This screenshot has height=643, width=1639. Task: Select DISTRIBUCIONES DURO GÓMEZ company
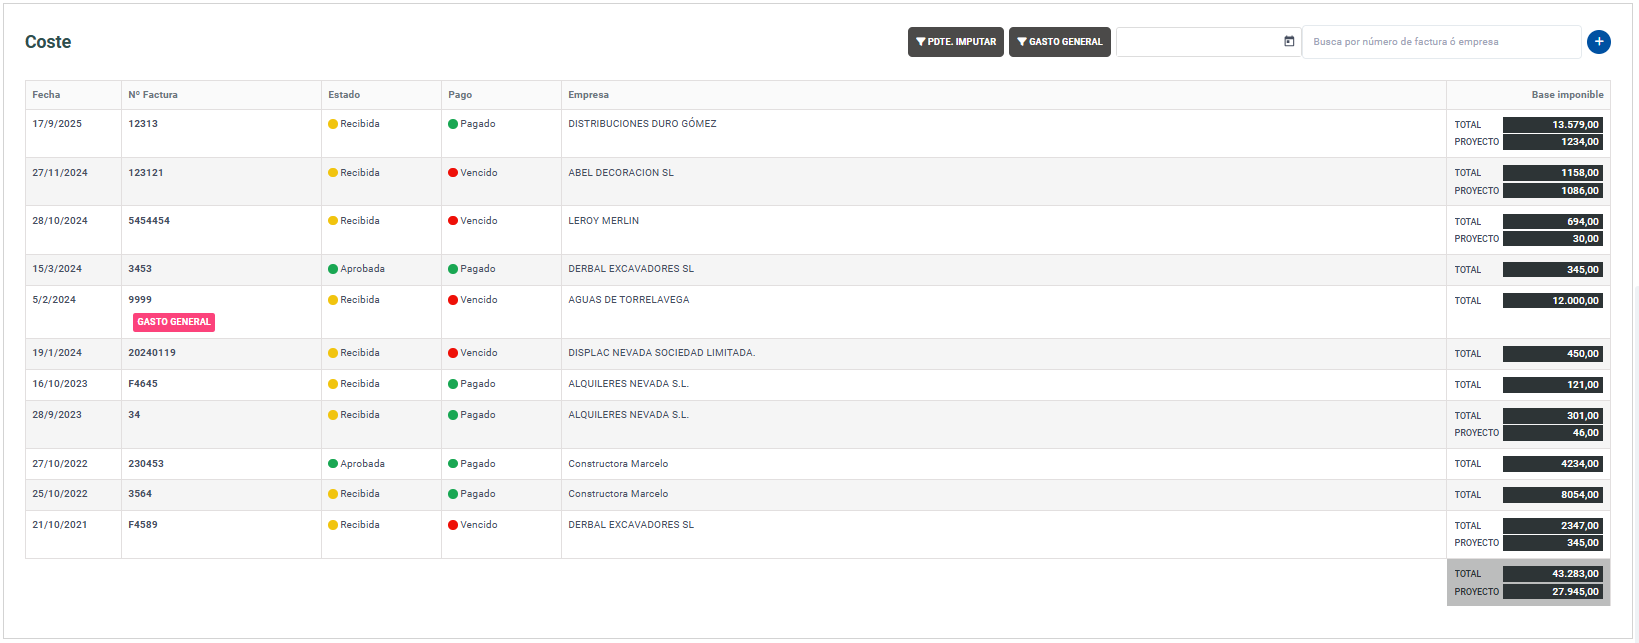coord(642,124)
